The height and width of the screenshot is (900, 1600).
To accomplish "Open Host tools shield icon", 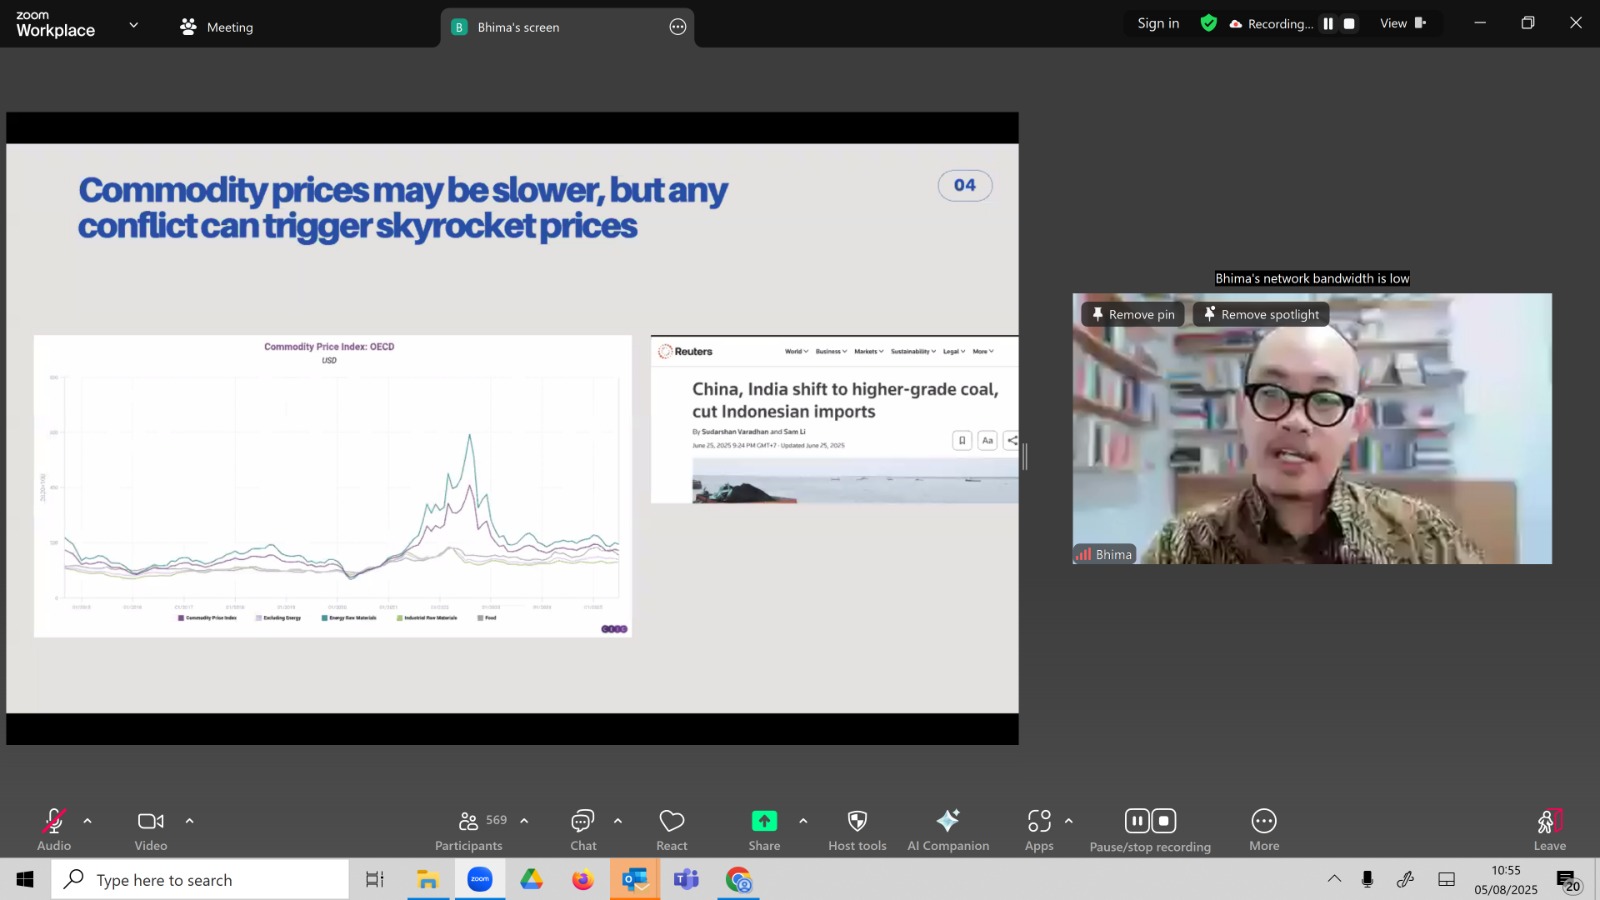I will click(857, 821).
